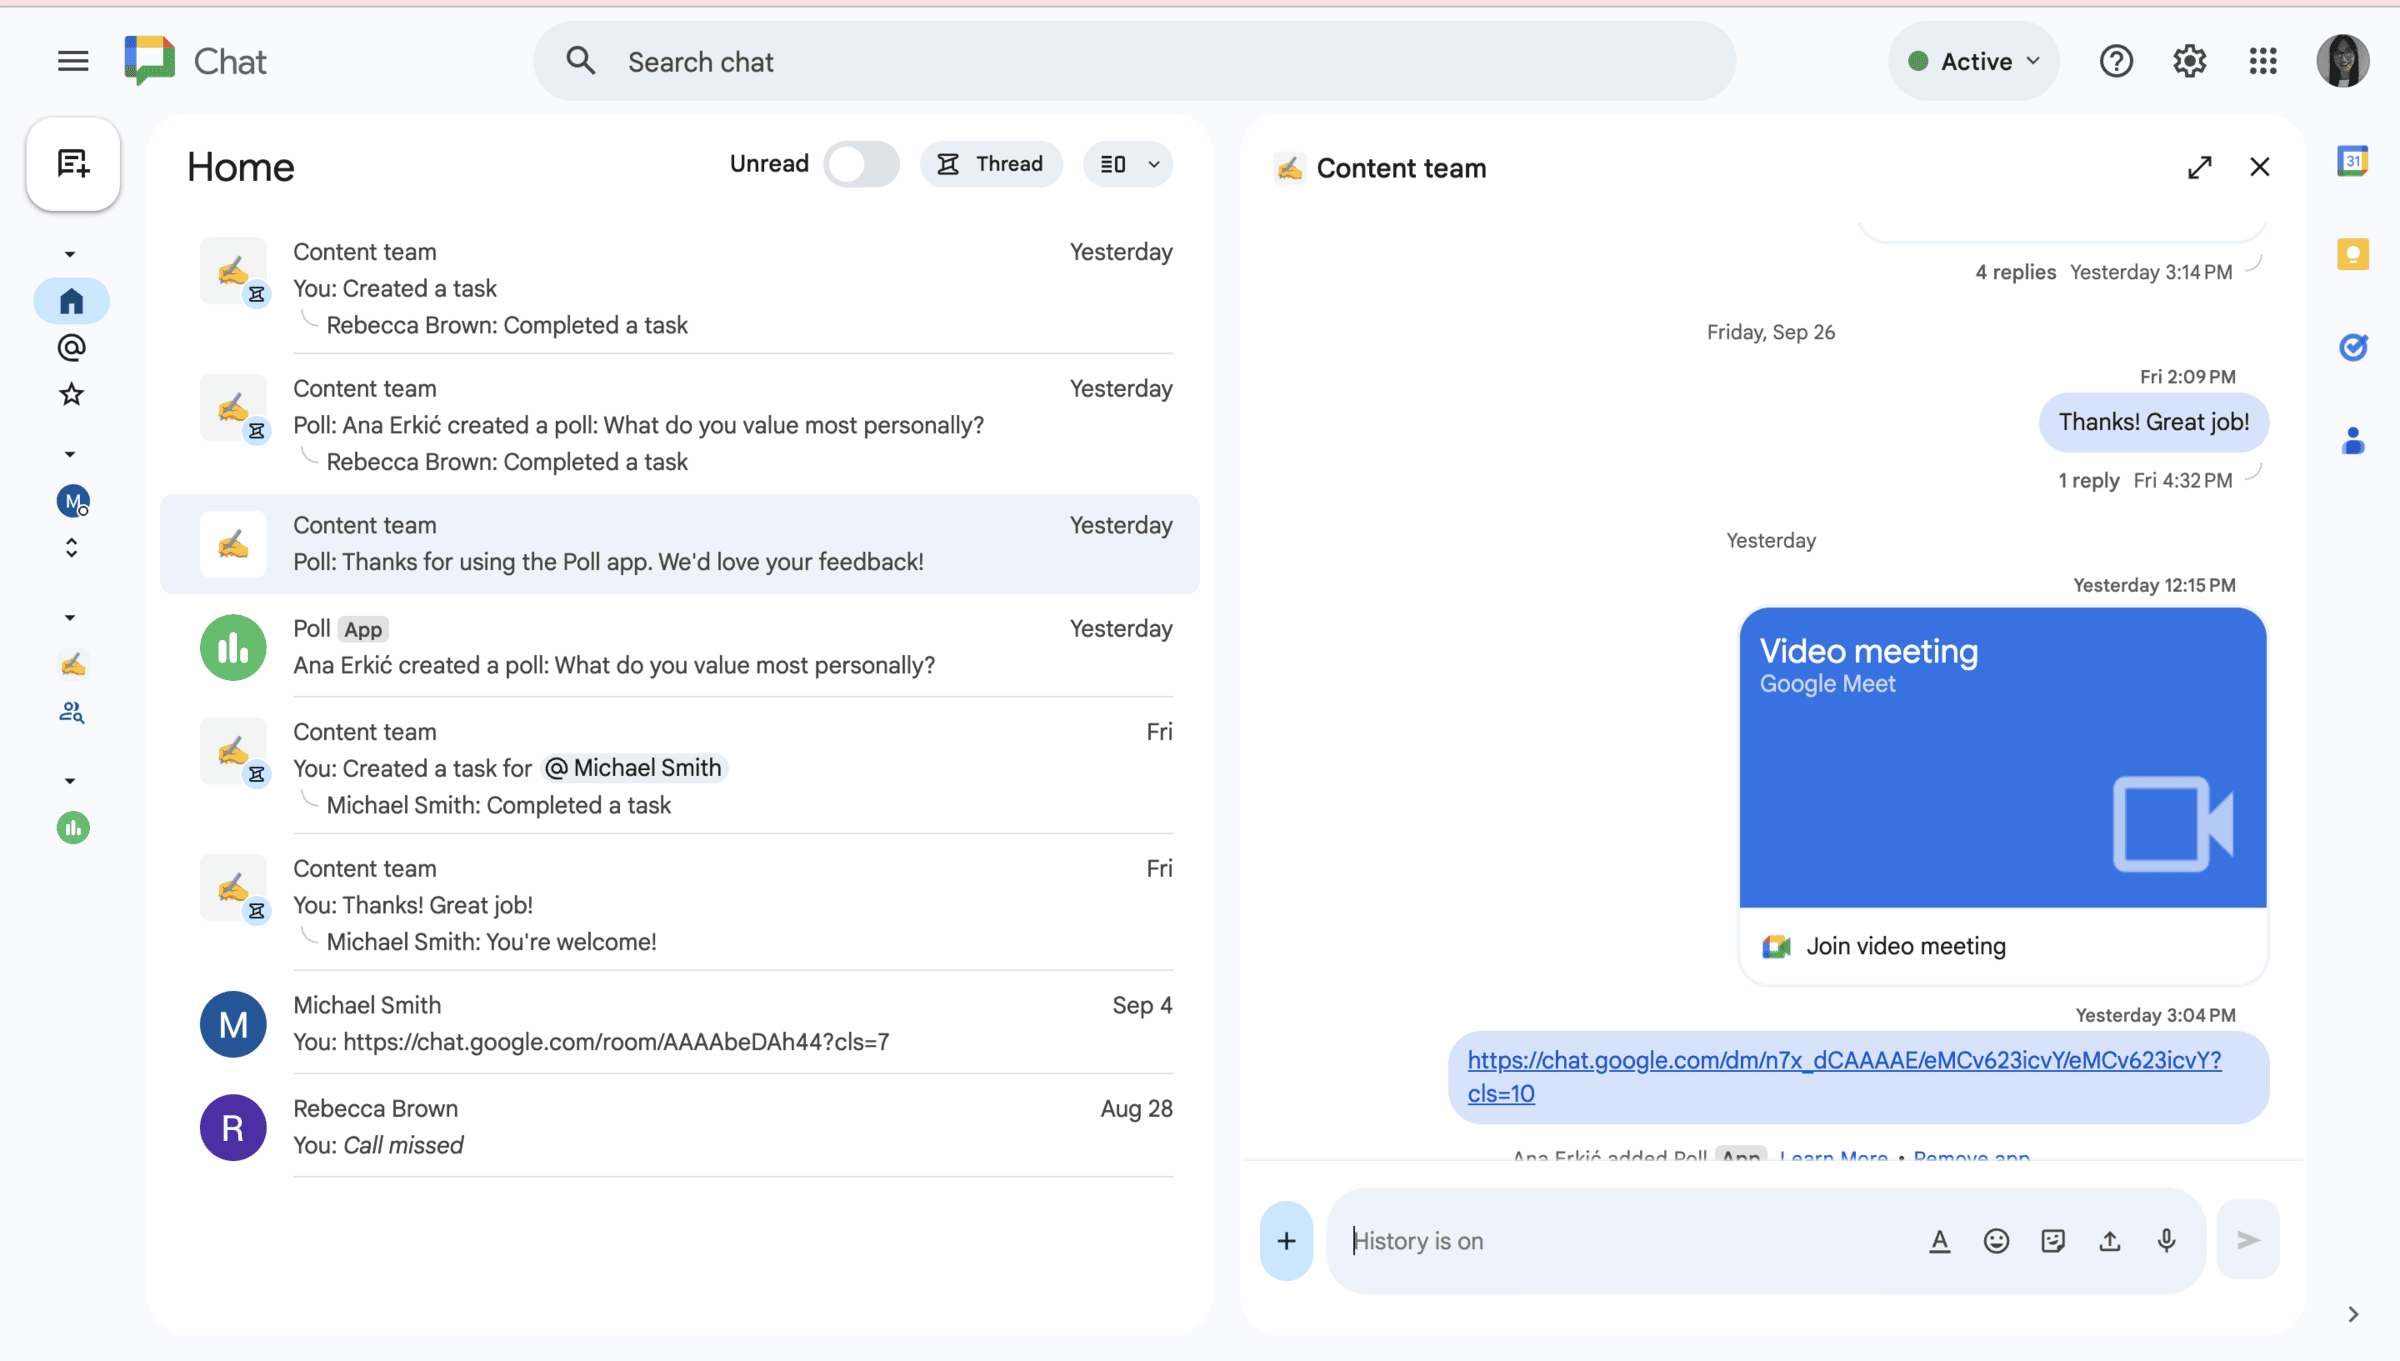Toggle the Unread filter switch
2400x1361 pixels.
(861, 164)
